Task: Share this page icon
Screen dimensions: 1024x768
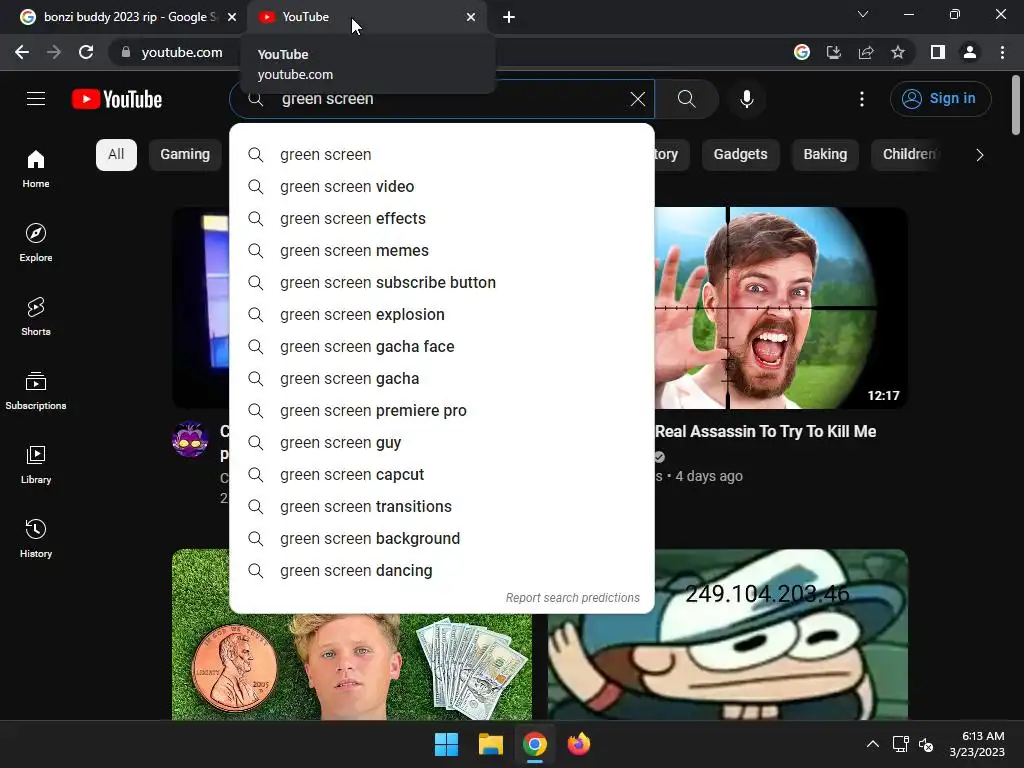Action: (x=866, y=52)
